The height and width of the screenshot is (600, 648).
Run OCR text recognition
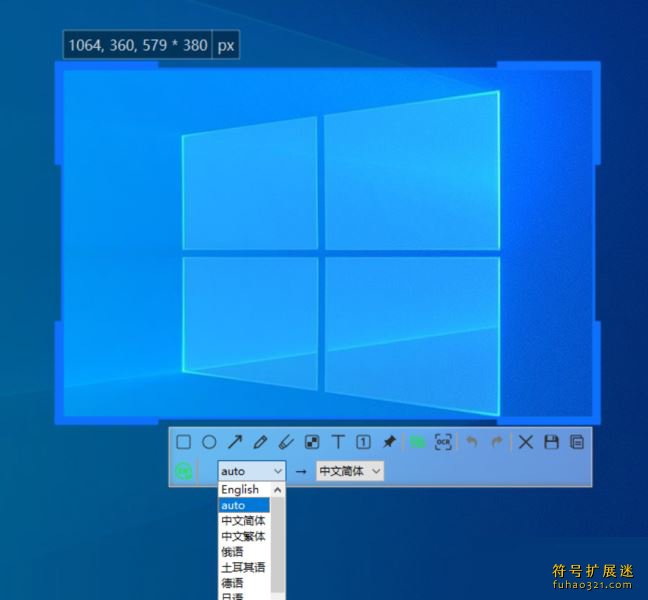[443, 442]
